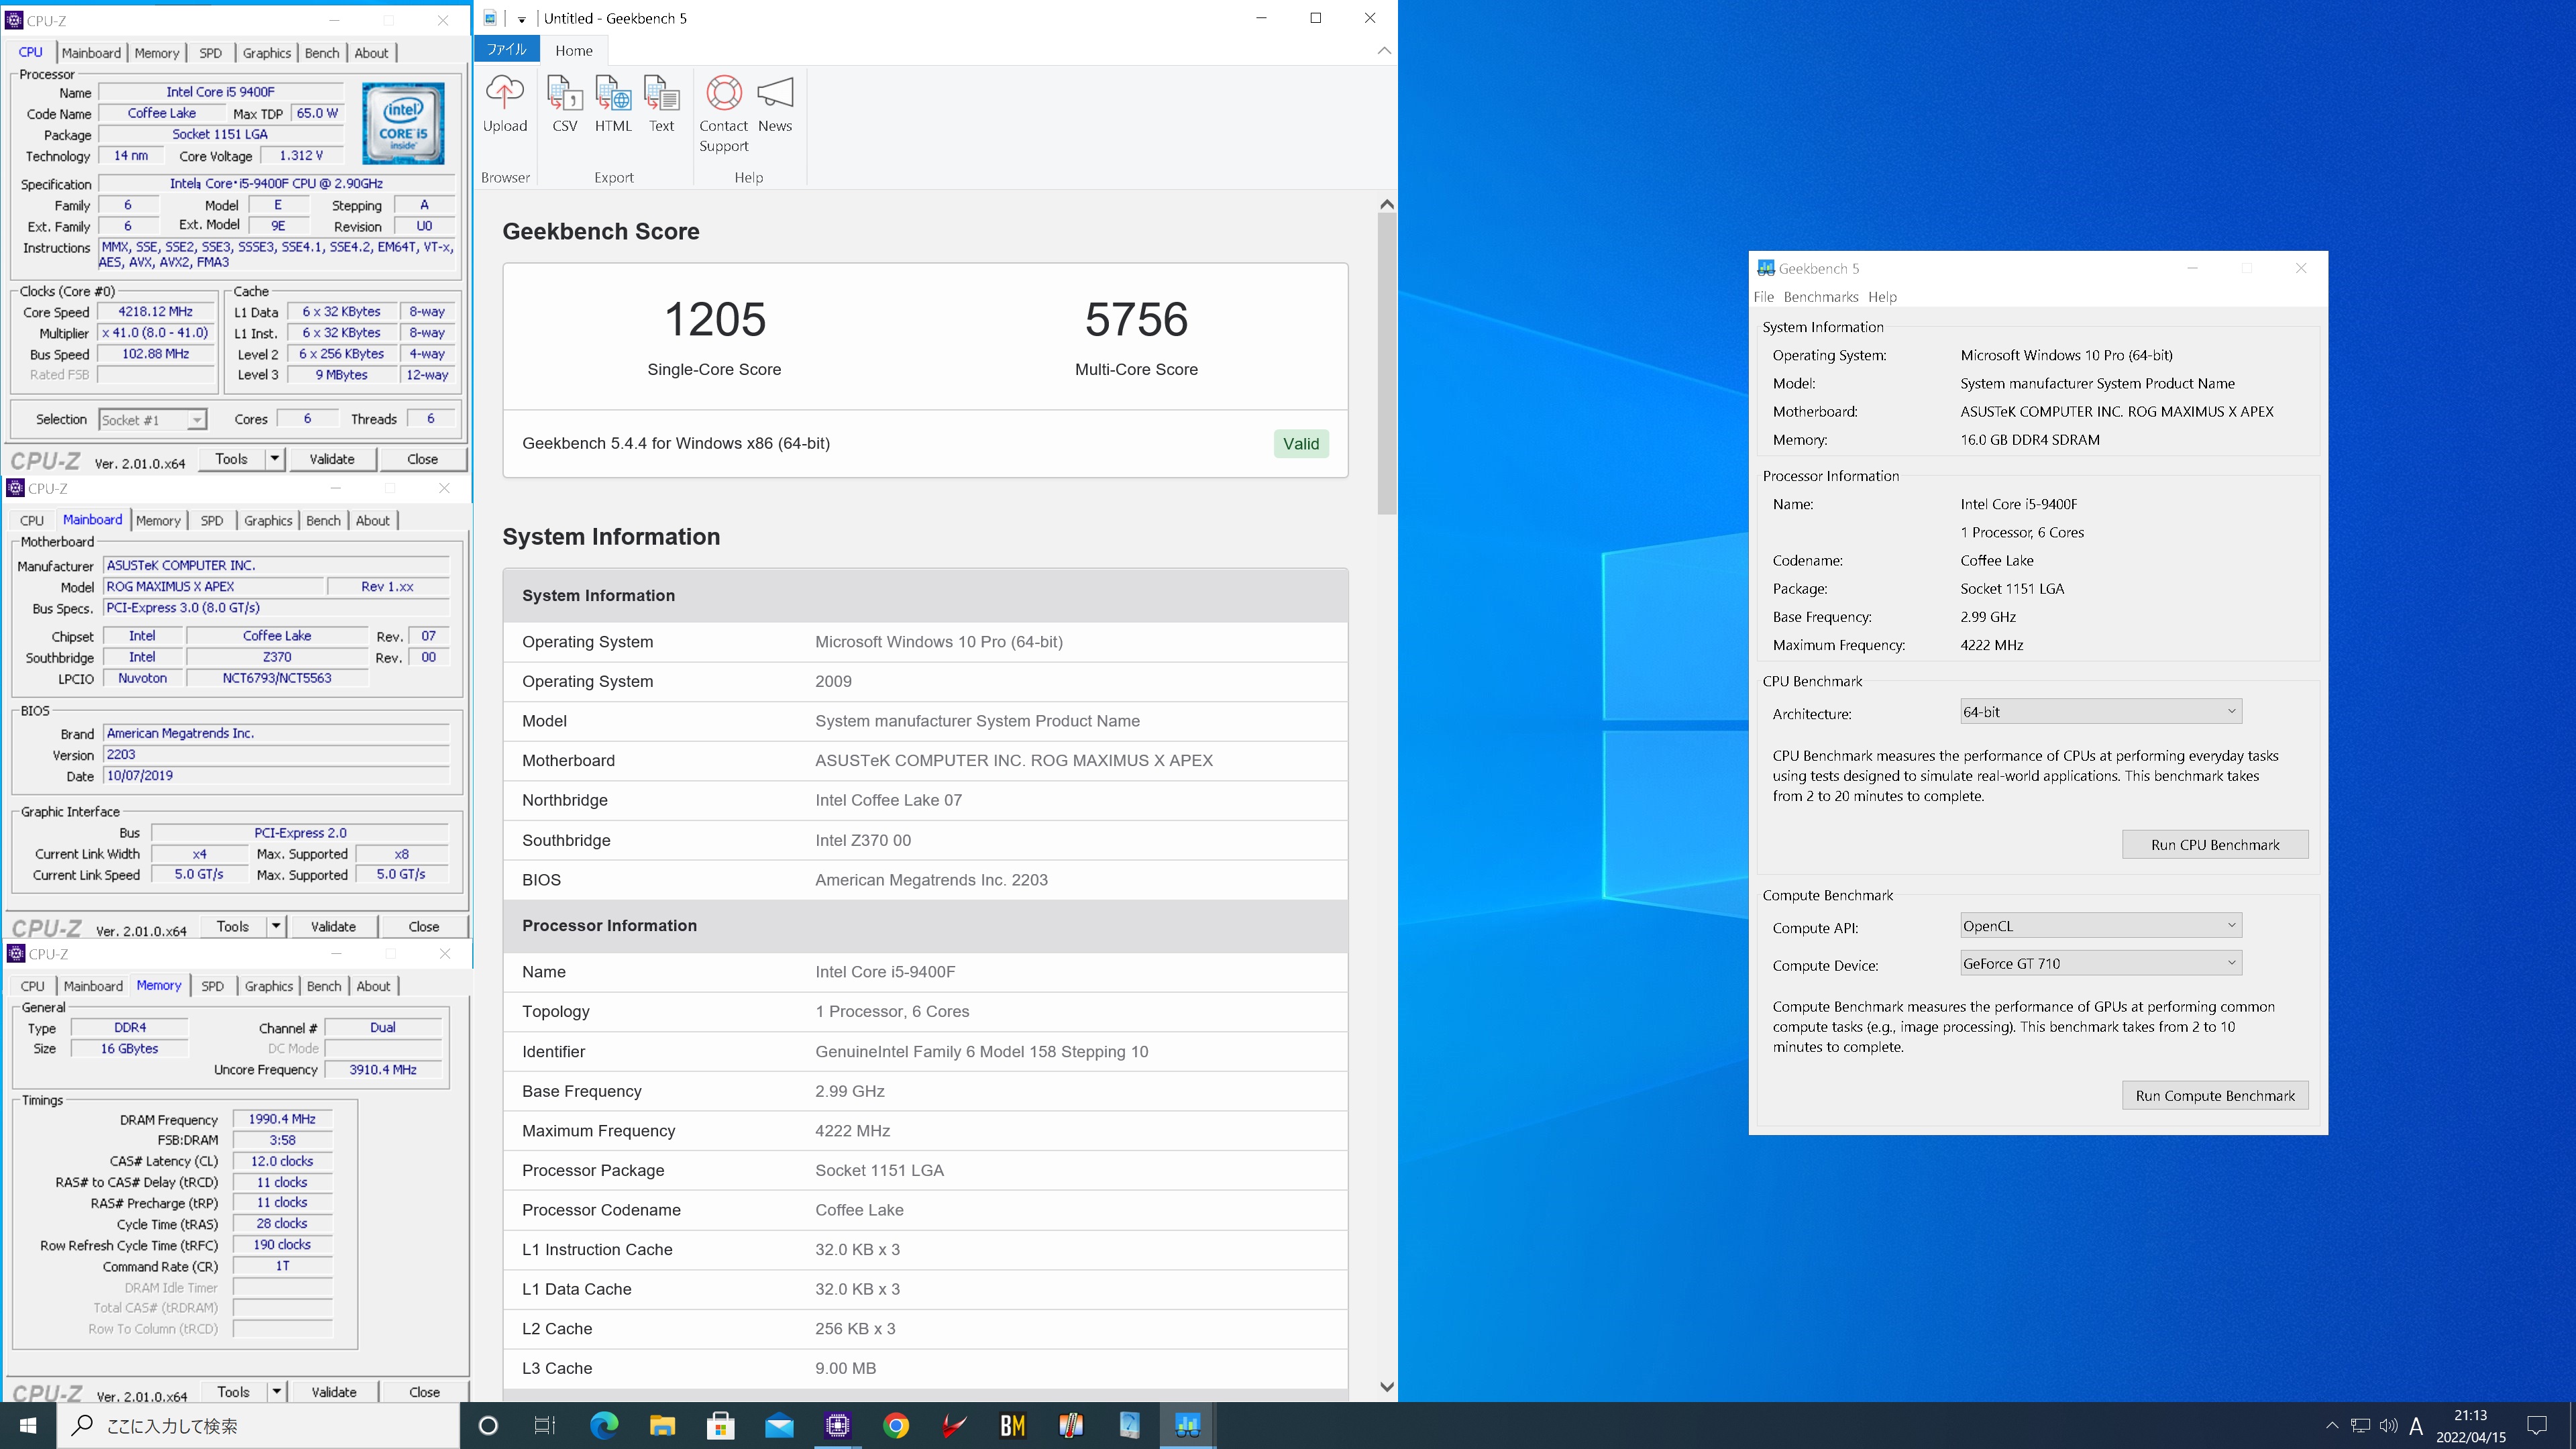Screen dimensions: 2576x1449
Task: Open the File menu in Geekbench 5
Action: point(1763,297)
